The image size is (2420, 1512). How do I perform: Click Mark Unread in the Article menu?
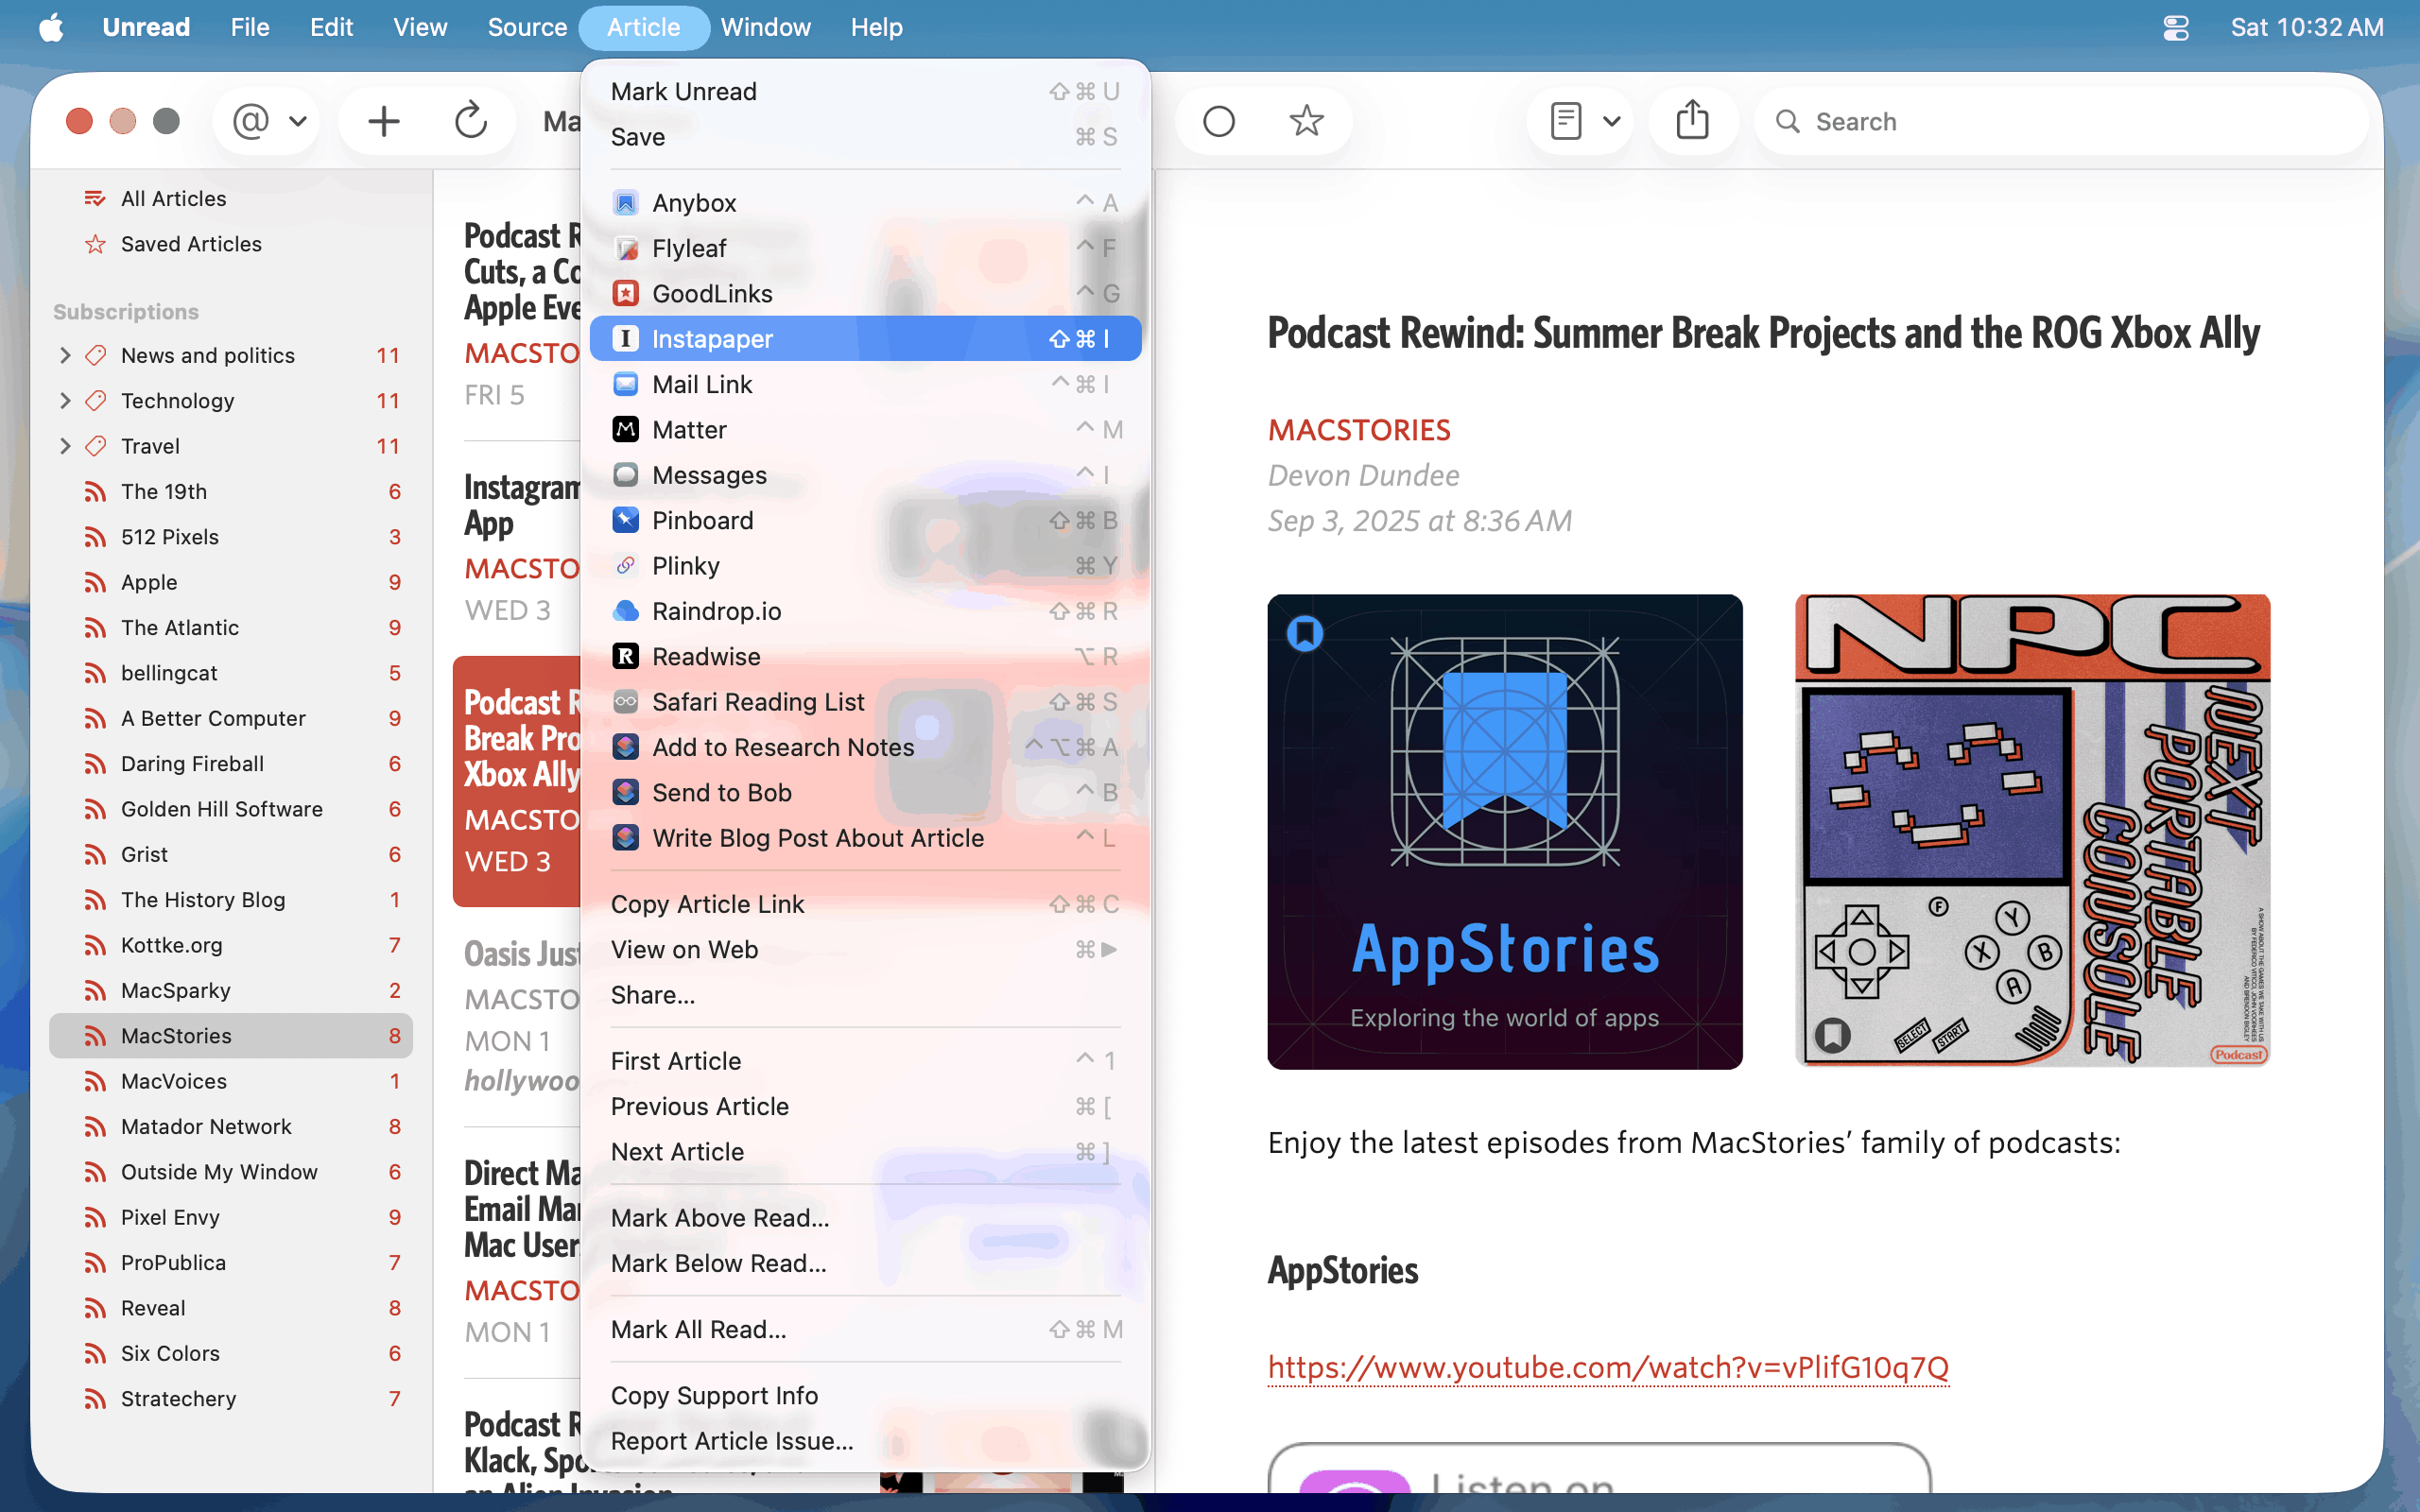click(683, 91)
